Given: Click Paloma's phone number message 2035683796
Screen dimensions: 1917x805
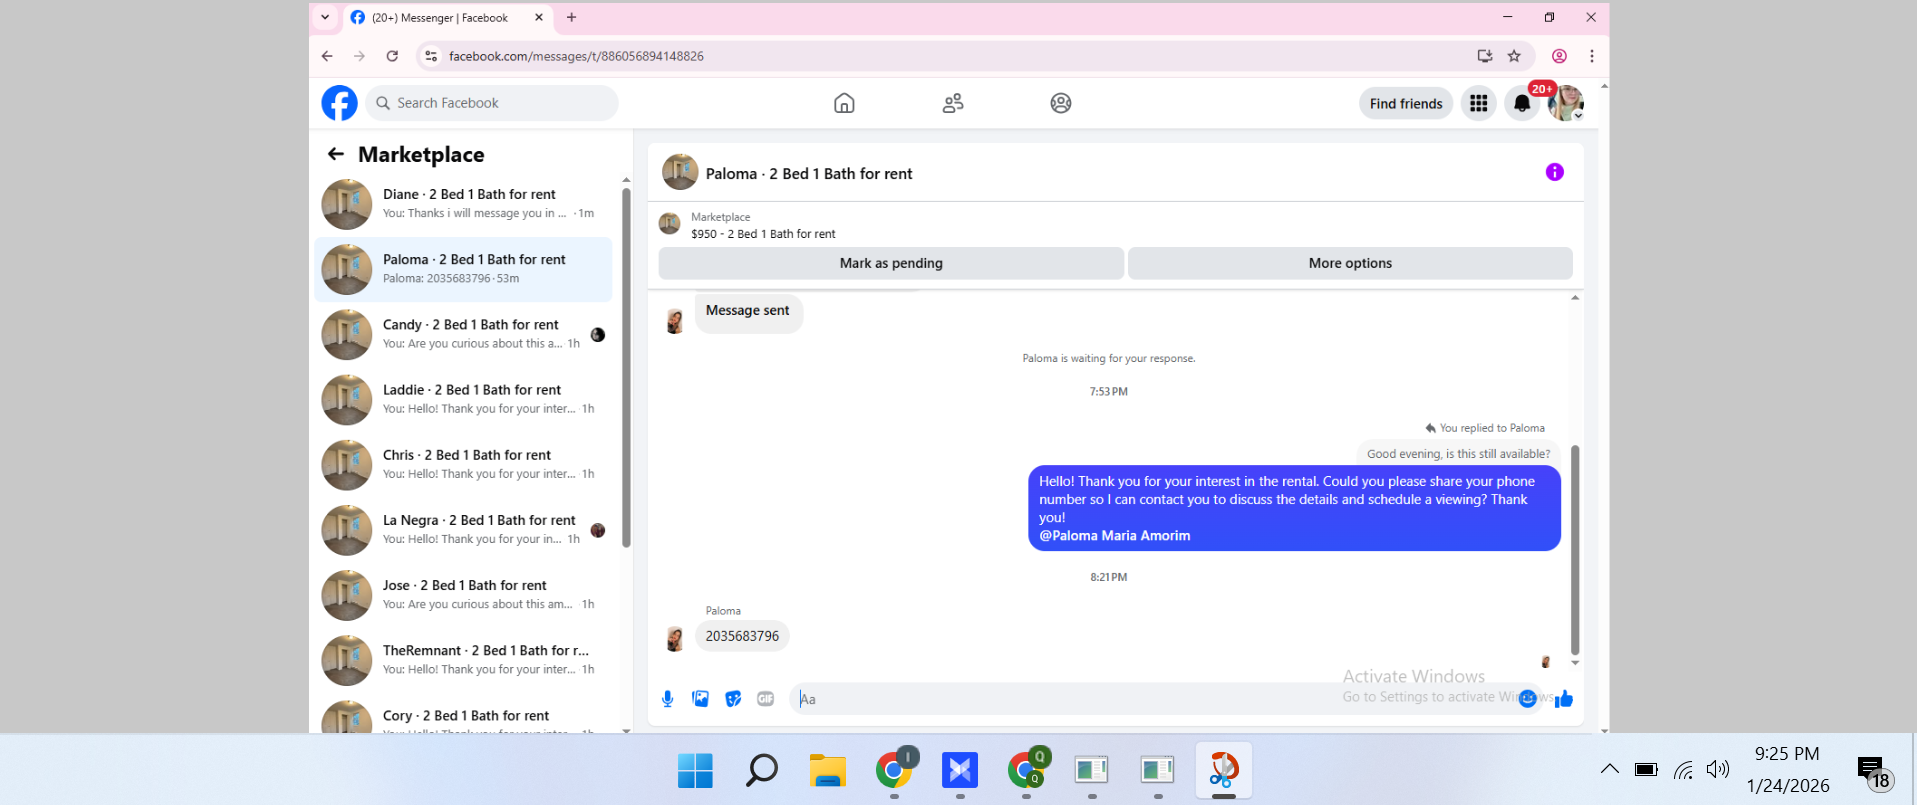Looking at the screenshot, I should [742, 636].
